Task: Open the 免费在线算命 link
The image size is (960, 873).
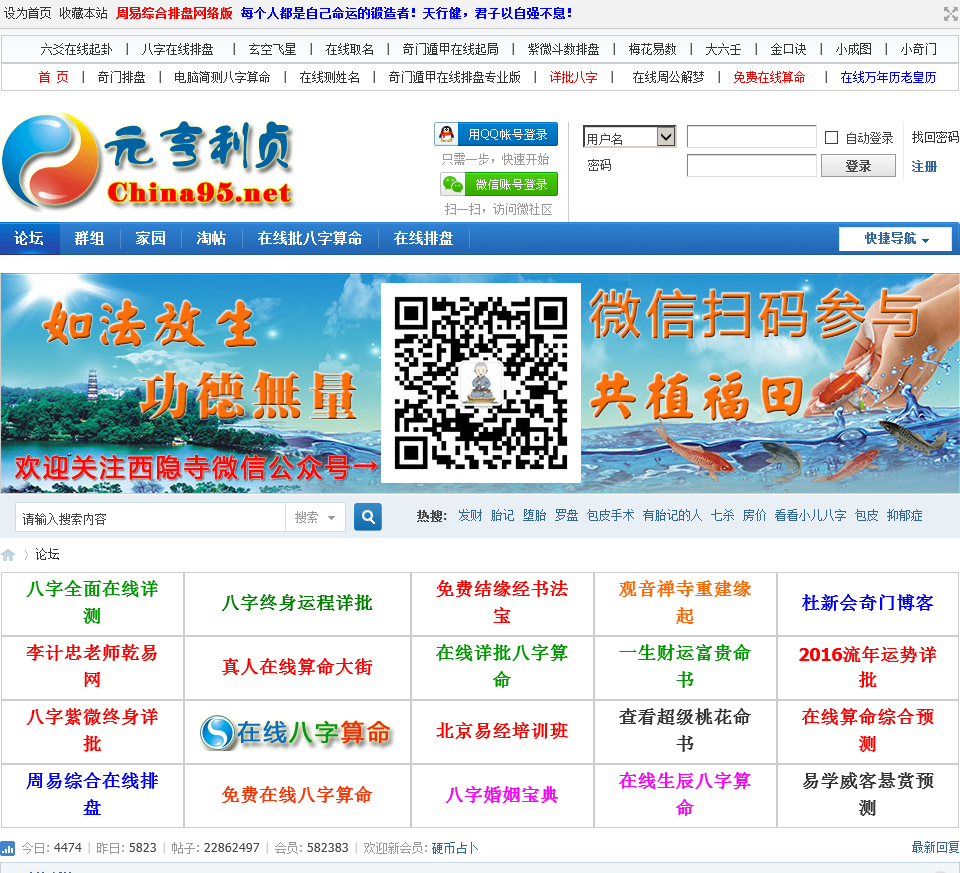Action: [770, 77]
